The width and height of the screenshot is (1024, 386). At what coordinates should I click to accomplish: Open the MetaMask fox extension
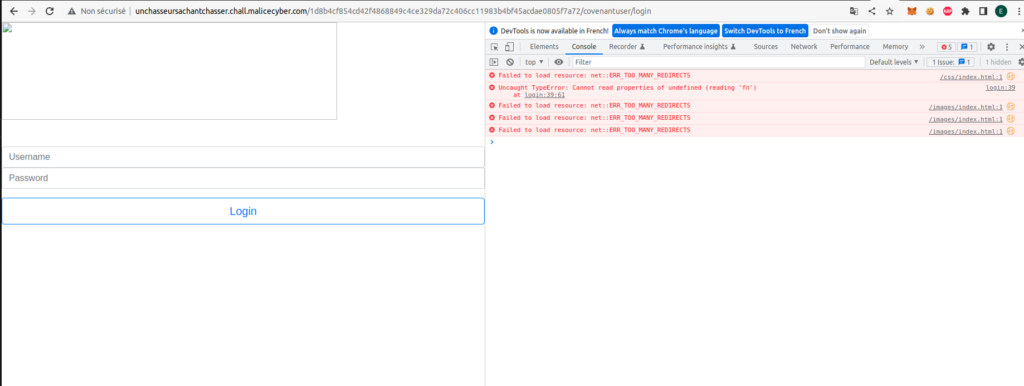pos(912,11)
